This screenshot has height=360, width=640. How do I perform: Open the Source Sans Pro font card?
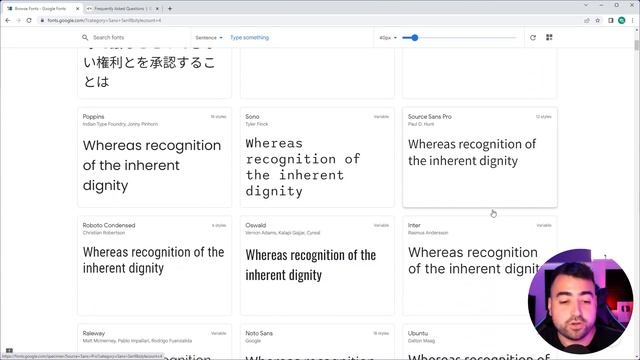(x=480, y=157)
